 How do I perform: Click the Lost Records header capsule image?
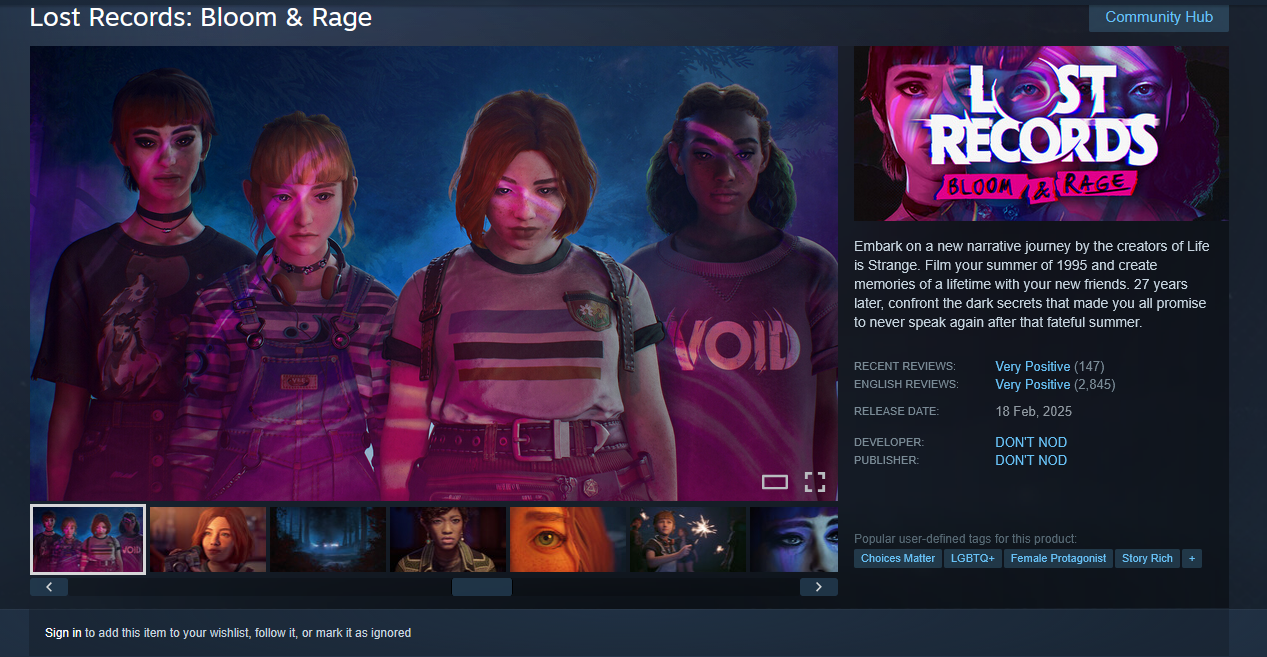(1041, 133)
